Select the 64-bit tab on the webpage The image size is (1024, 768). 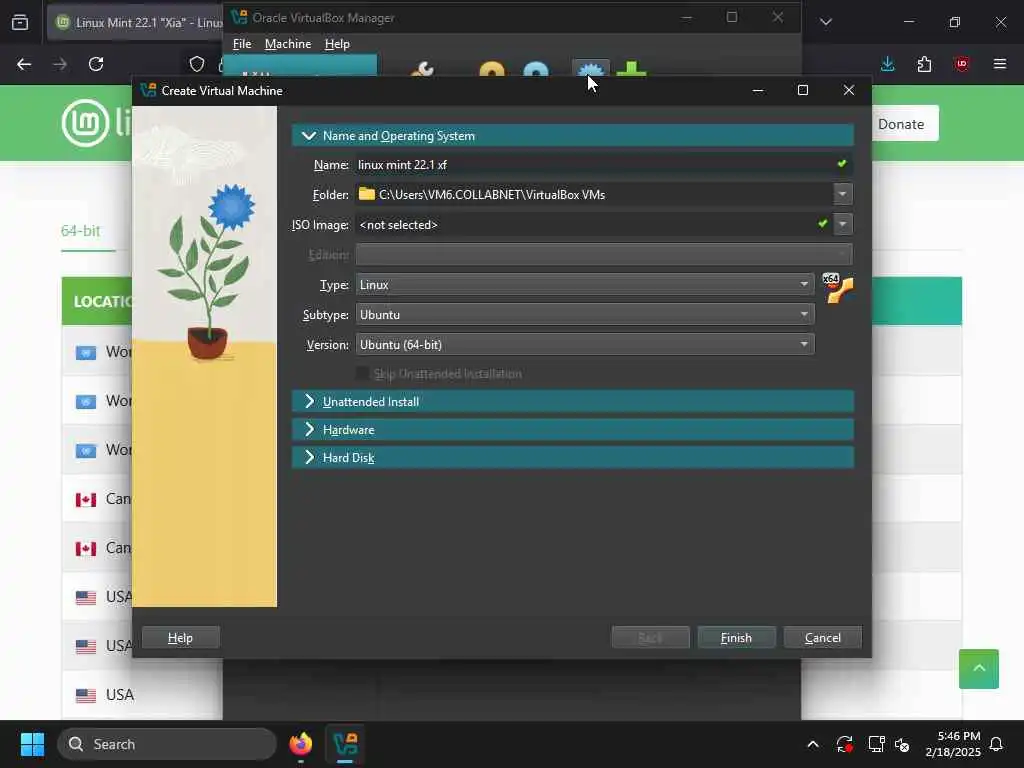[80, 231]
